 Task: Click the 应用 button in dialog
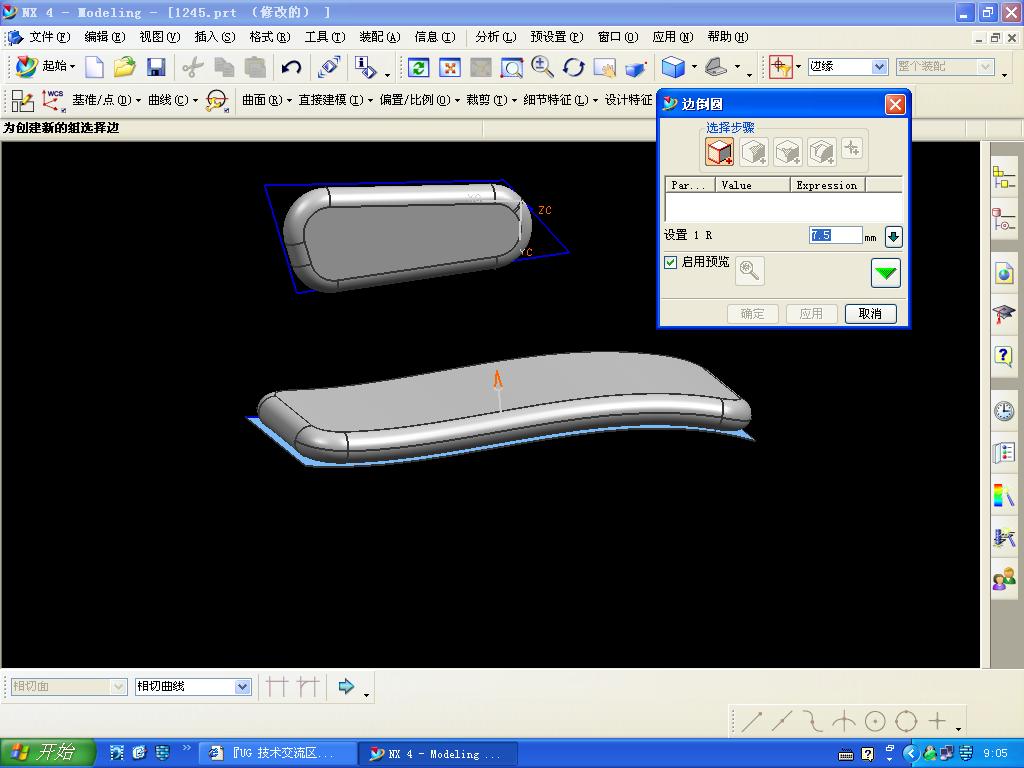pos(811,313)
